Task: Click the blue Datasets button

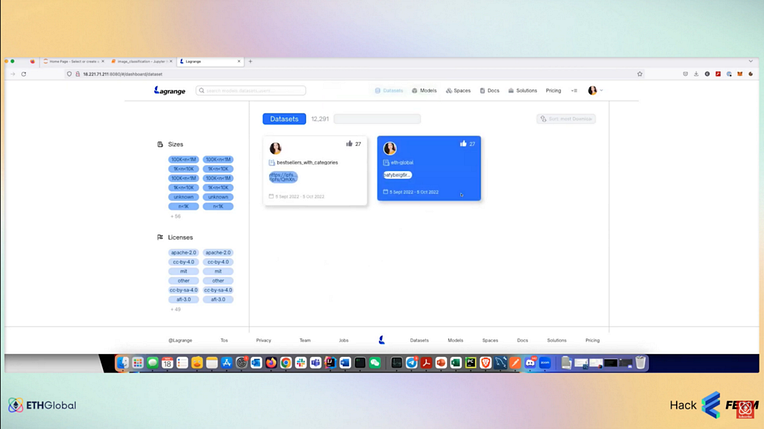Action: point(284,119)
